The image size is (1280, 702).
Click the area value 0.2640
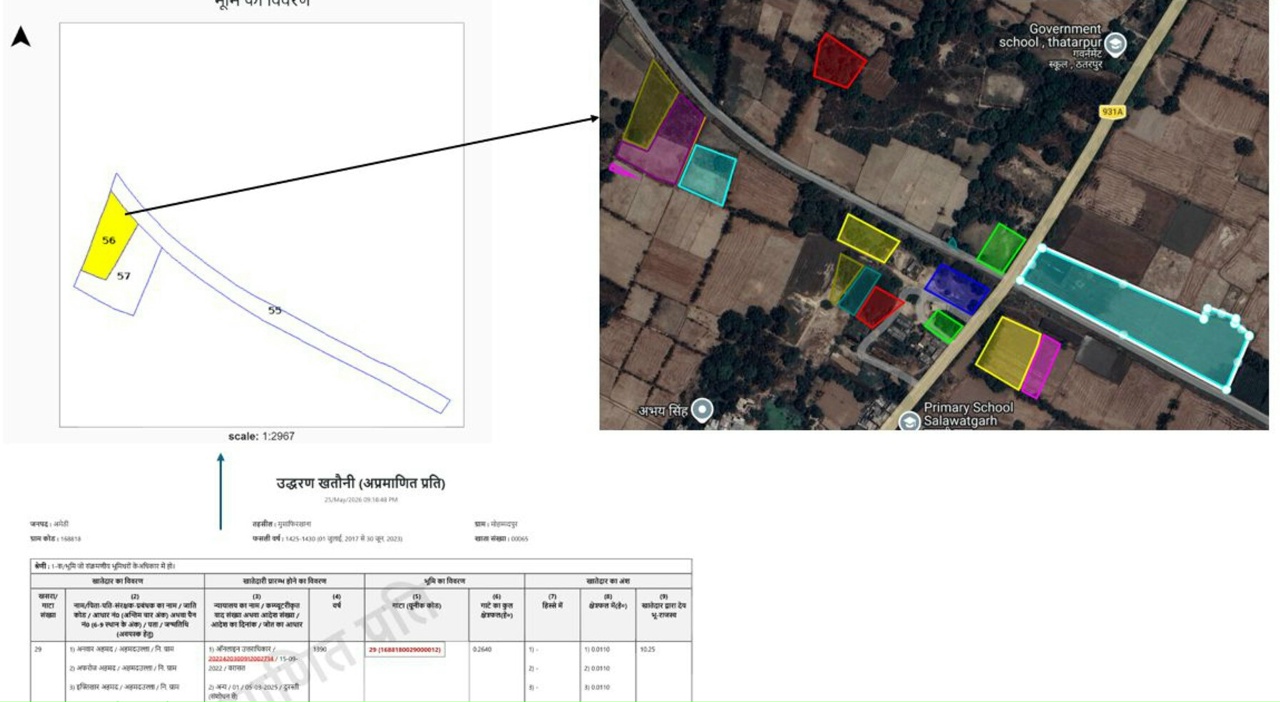(x=482, y=650)
